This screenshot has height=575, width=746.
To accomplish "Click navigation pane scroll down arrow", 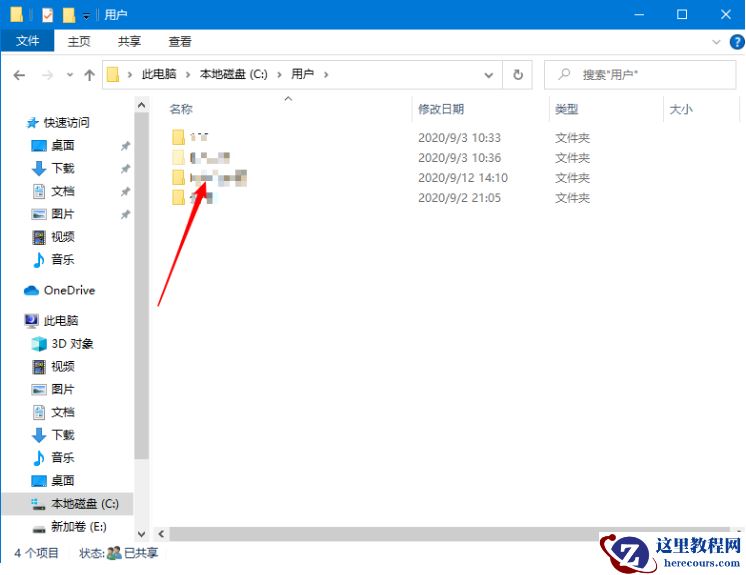I will (x=141, y=534).
